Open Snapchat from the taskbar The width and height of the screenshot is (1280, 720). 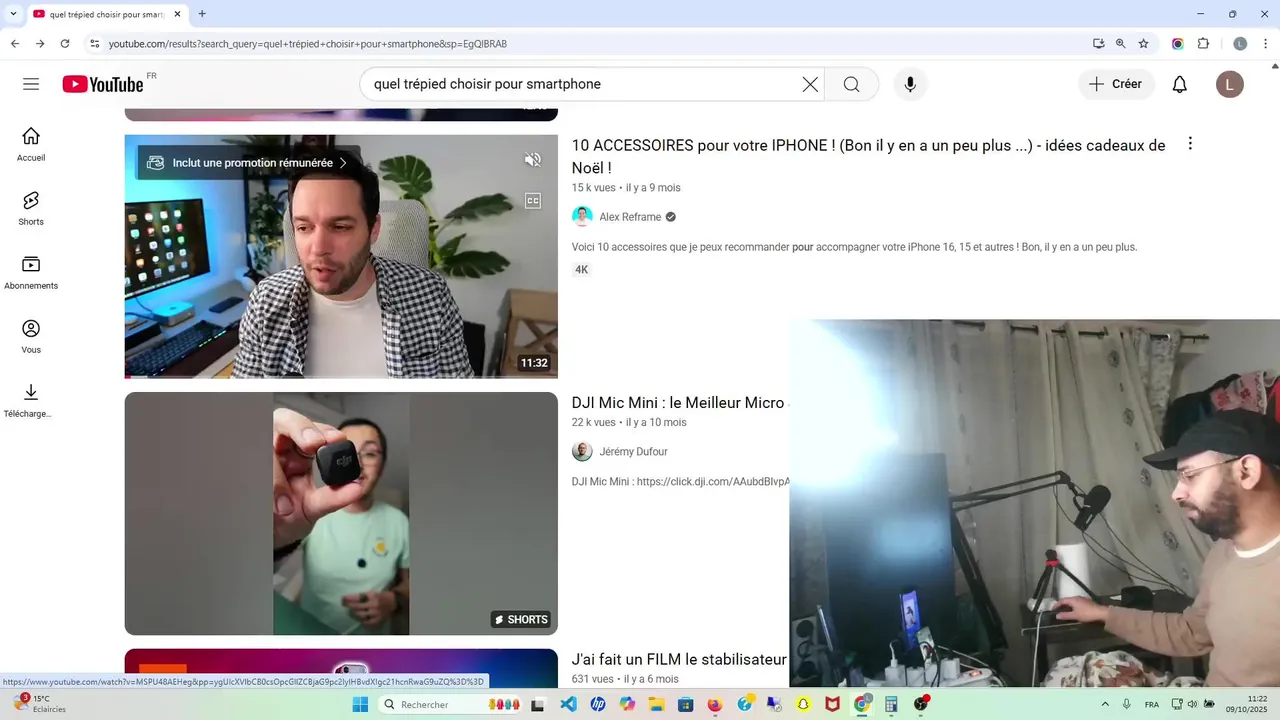point(803,704)
